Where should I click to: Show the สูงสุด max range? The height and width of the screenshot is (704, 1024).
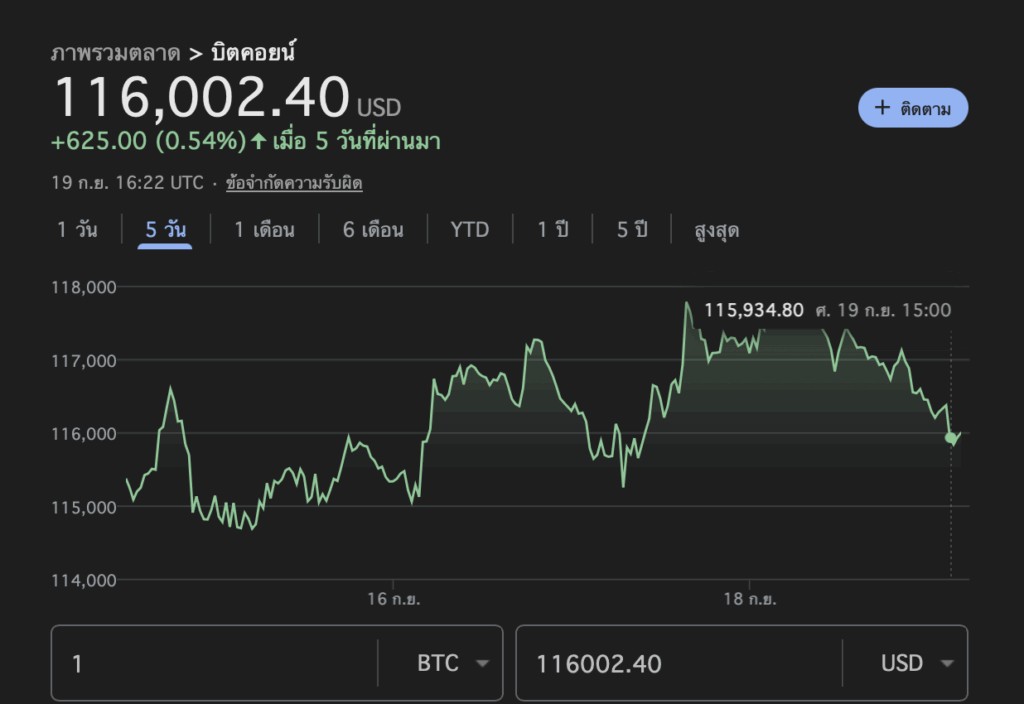(716, 231)
